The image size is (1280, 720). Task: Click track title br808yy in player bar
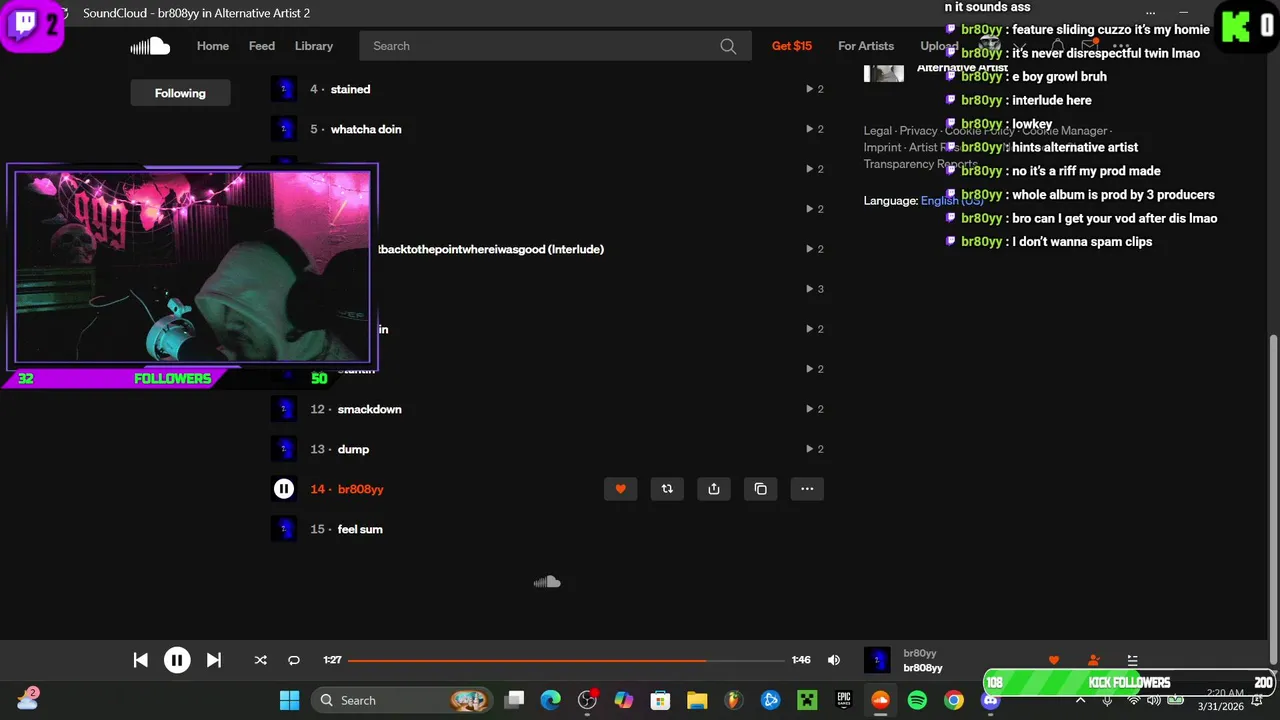pyautogui.click(x=923, y=668)
